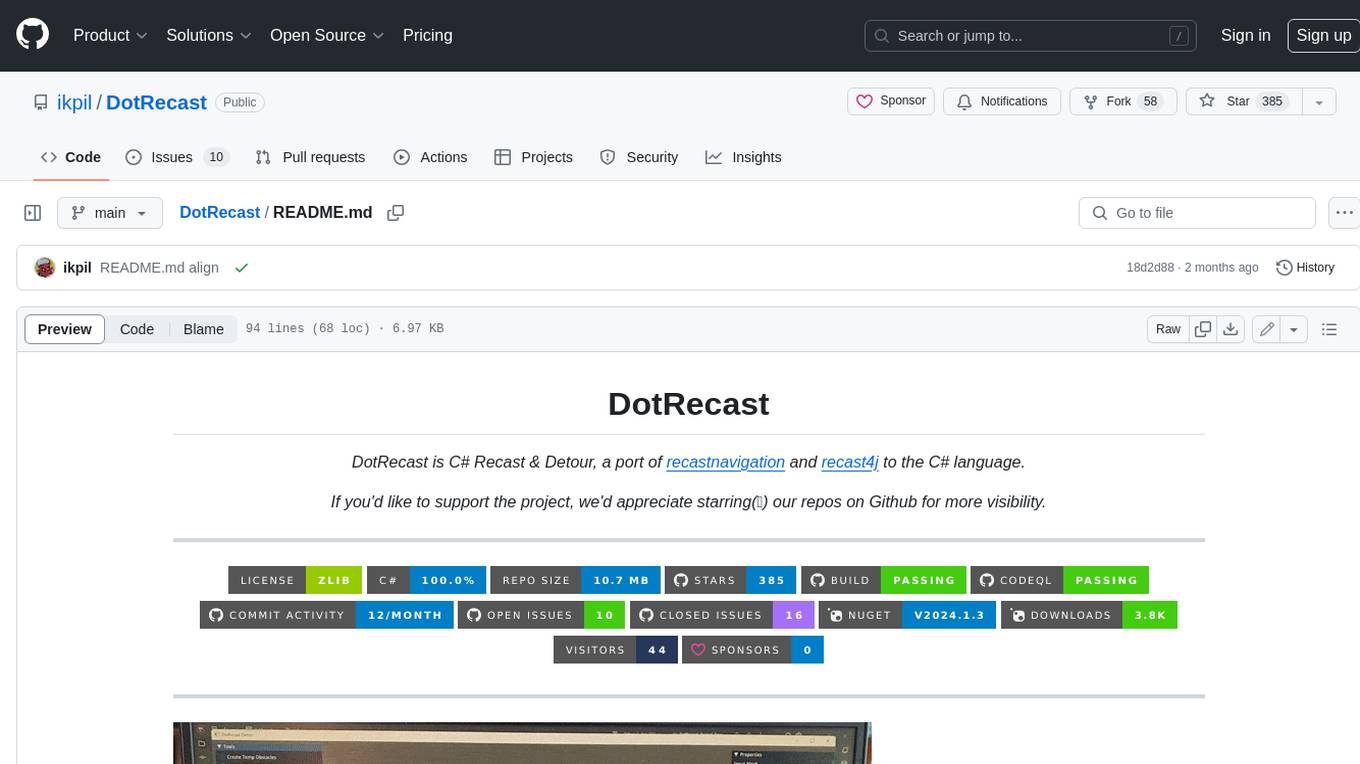Switch to the Projects tab
Screen dimensions: 1360x764
534,157
